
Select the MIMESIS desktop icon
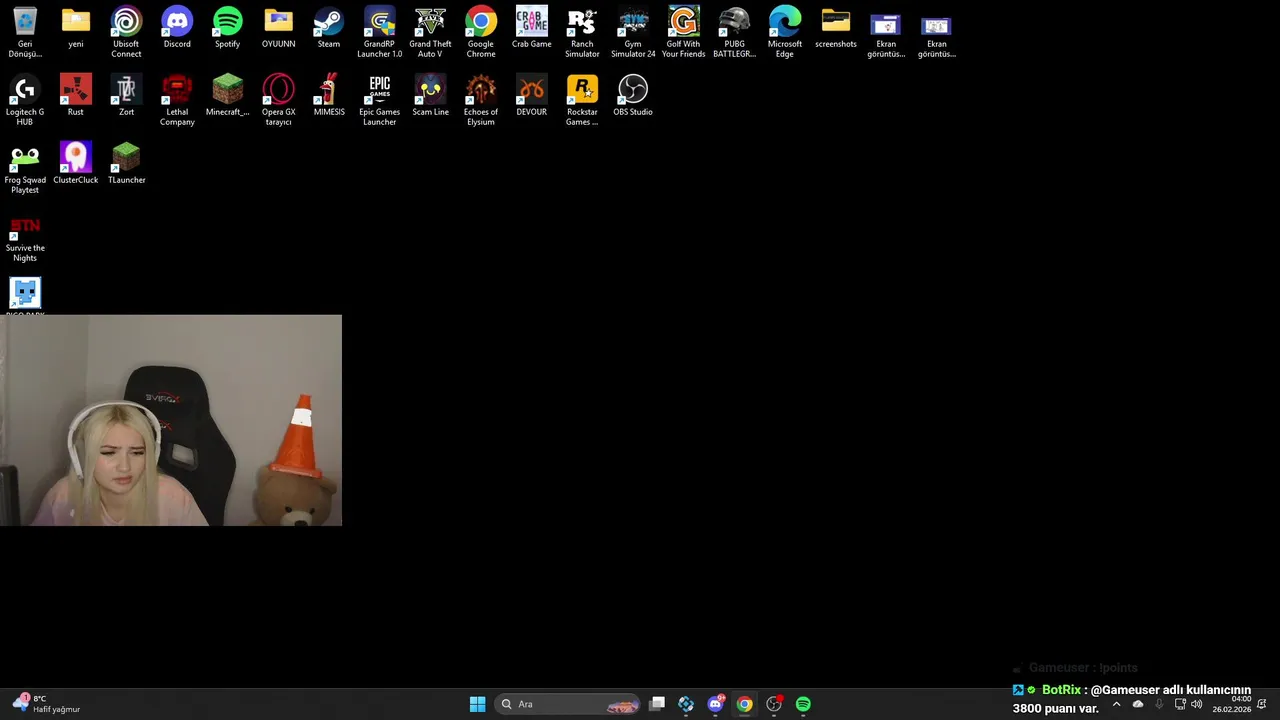(x=328, y=96)
